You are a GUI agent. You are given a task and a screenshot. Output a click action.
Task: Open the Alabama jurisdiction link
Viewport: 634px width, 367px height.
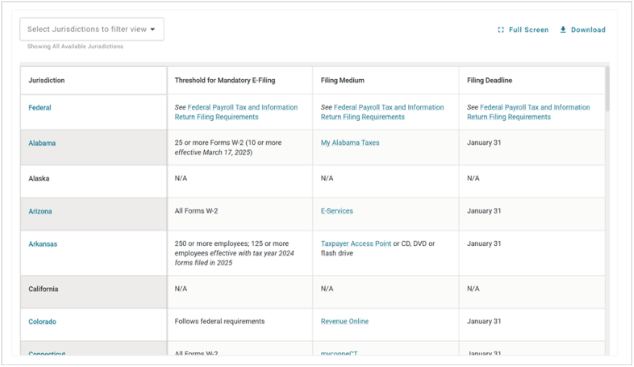coord(42,143)
